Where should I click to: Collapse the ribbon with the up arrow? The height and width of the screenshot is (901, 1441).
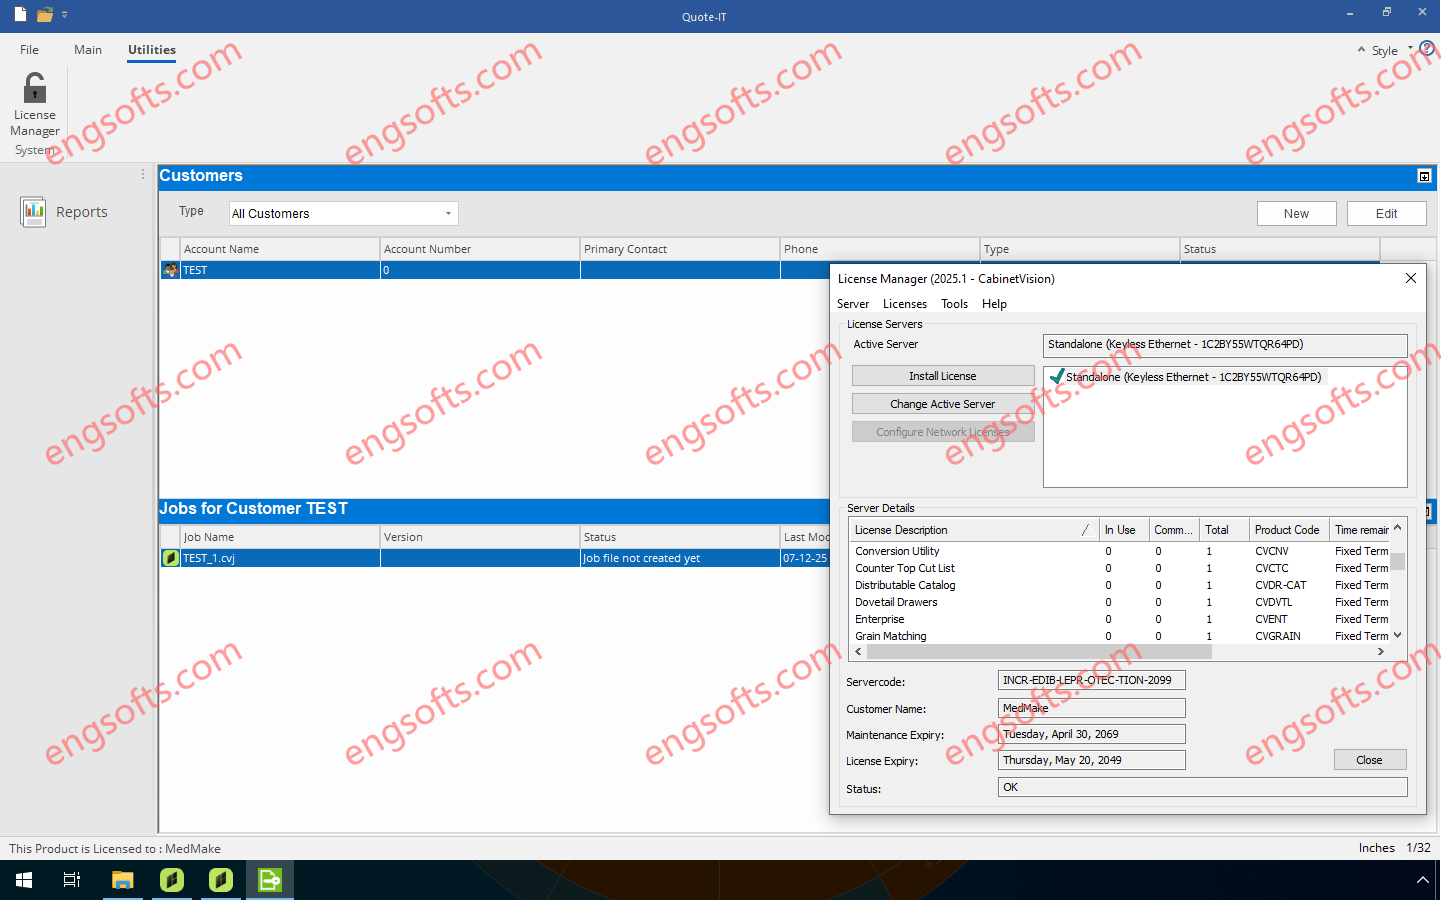click(1361, 50)
